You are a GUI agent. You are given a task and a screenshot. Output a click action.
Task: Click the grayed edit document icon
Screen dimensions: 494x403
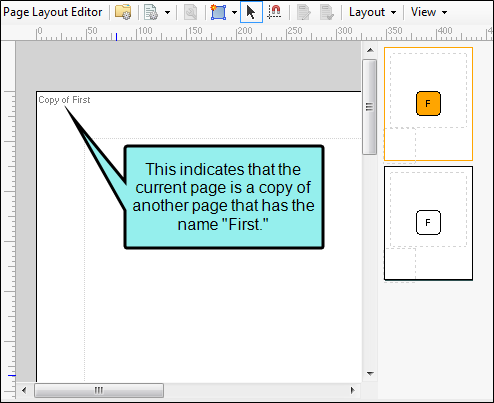303,12
